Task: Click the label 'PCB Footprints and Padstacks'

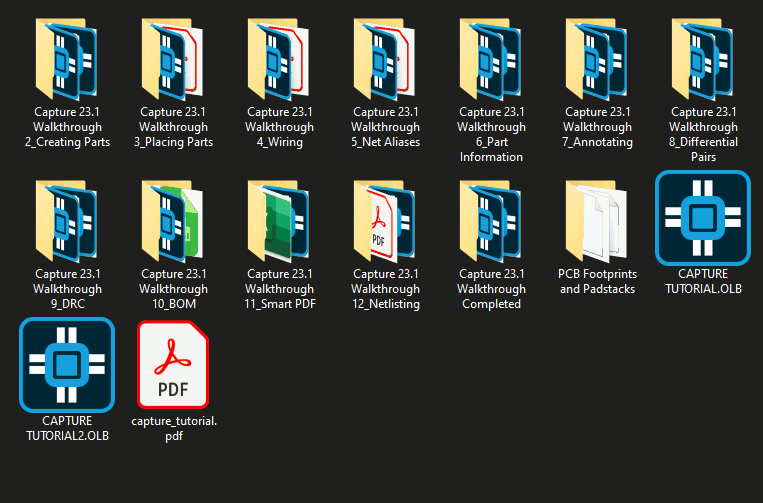Action: point(598,281)
